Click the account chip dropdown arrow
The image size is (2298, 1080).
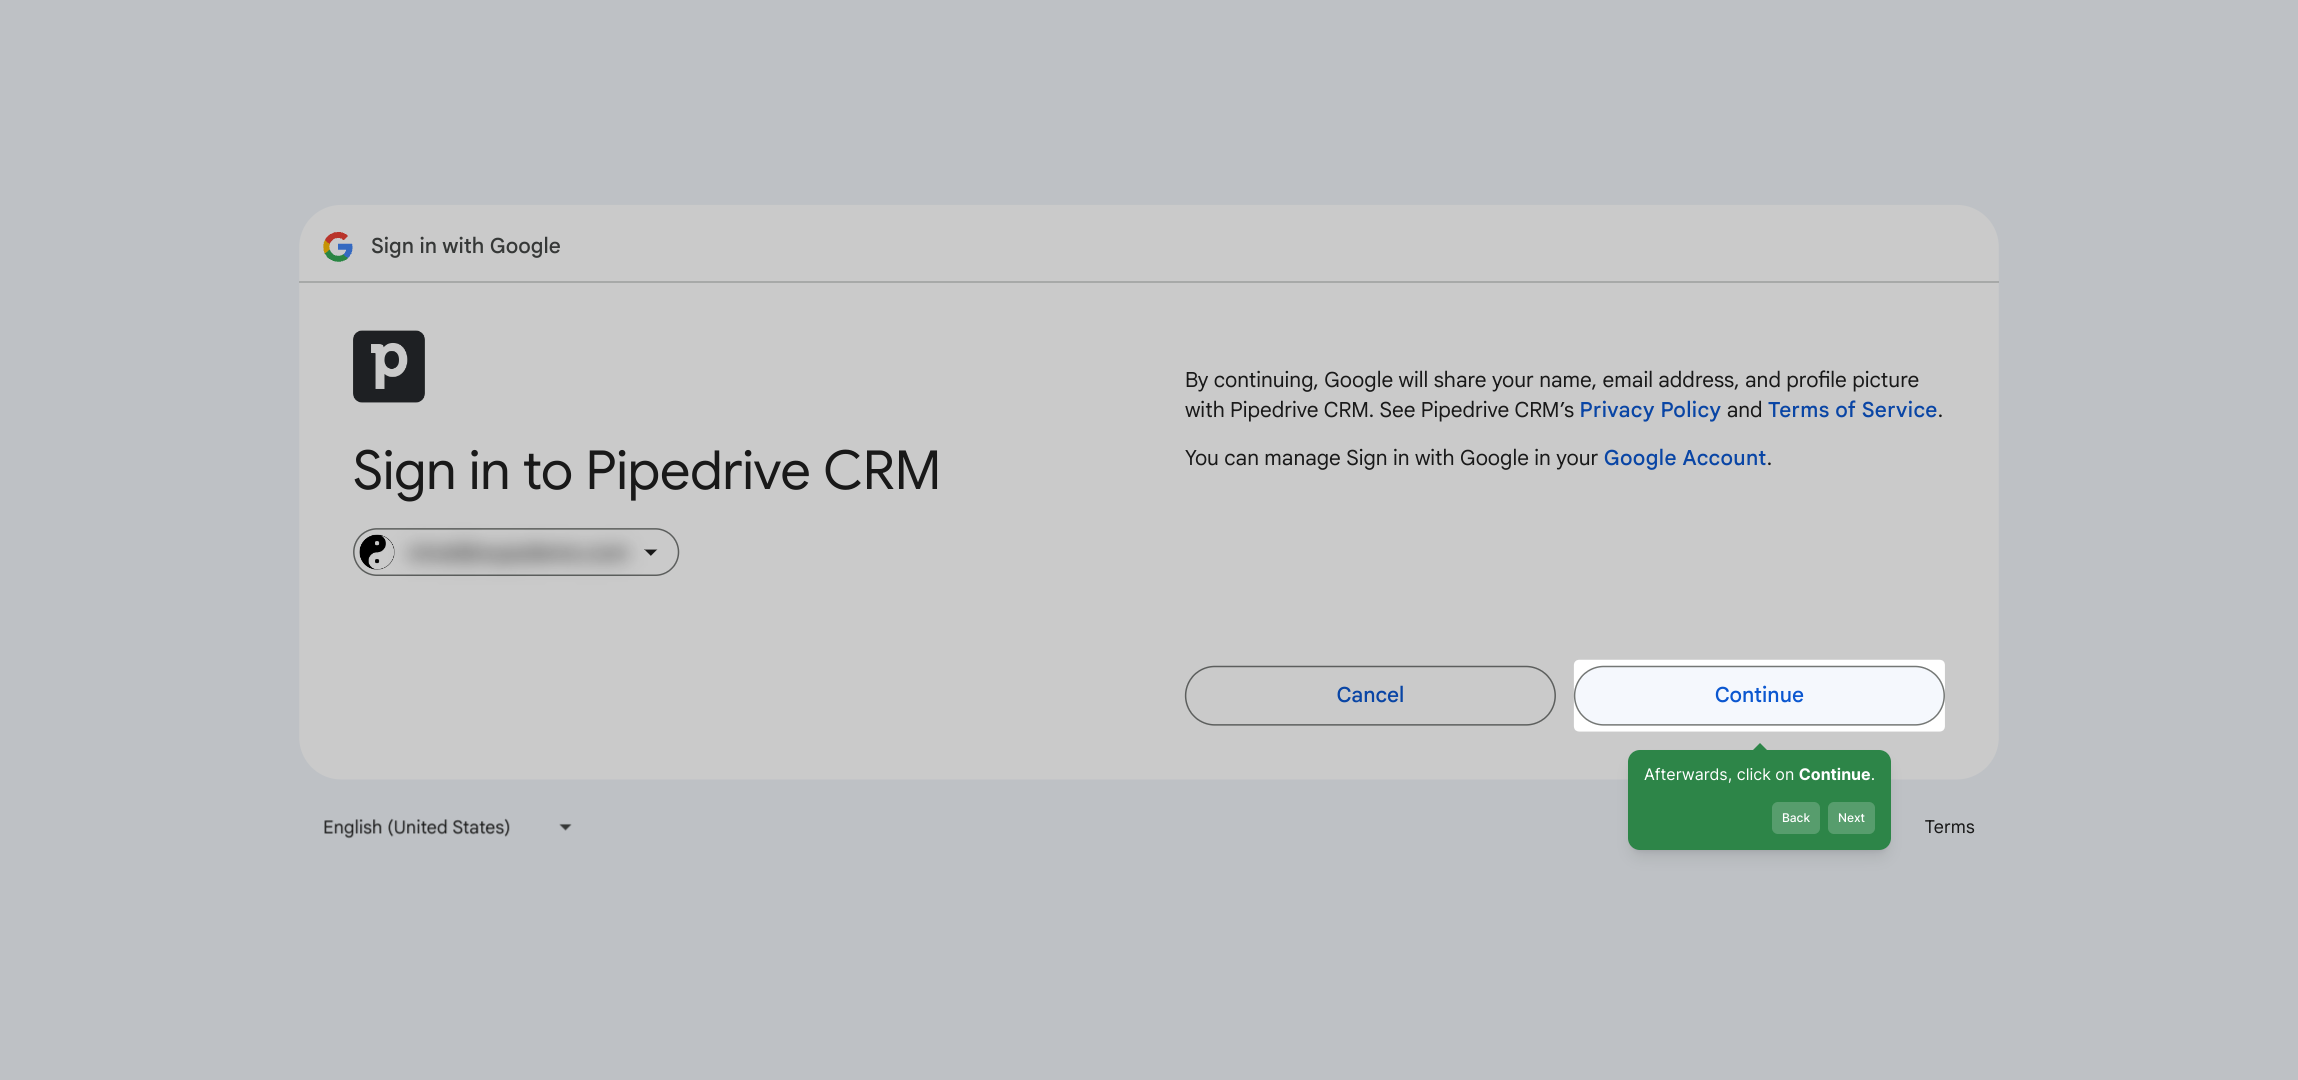coord(651,553)
